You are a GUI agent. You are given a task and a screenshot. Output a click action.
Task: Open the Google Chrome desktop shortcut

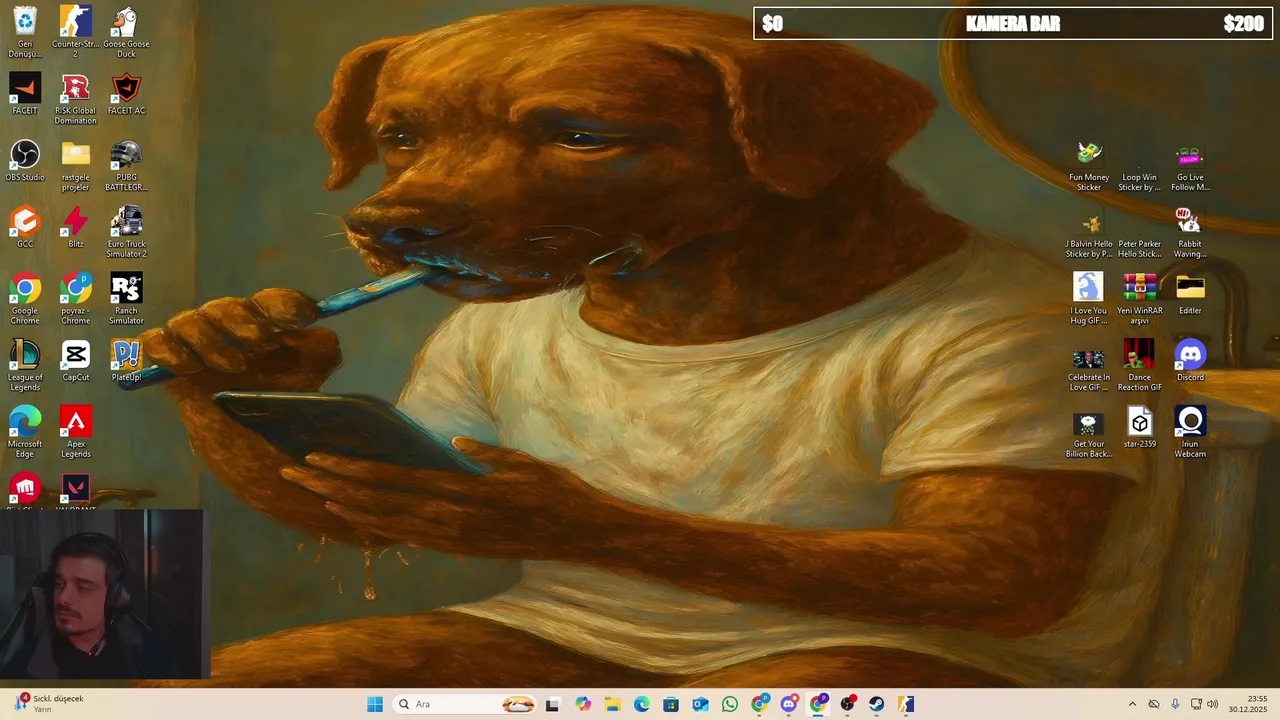click(x=25, y=299)
